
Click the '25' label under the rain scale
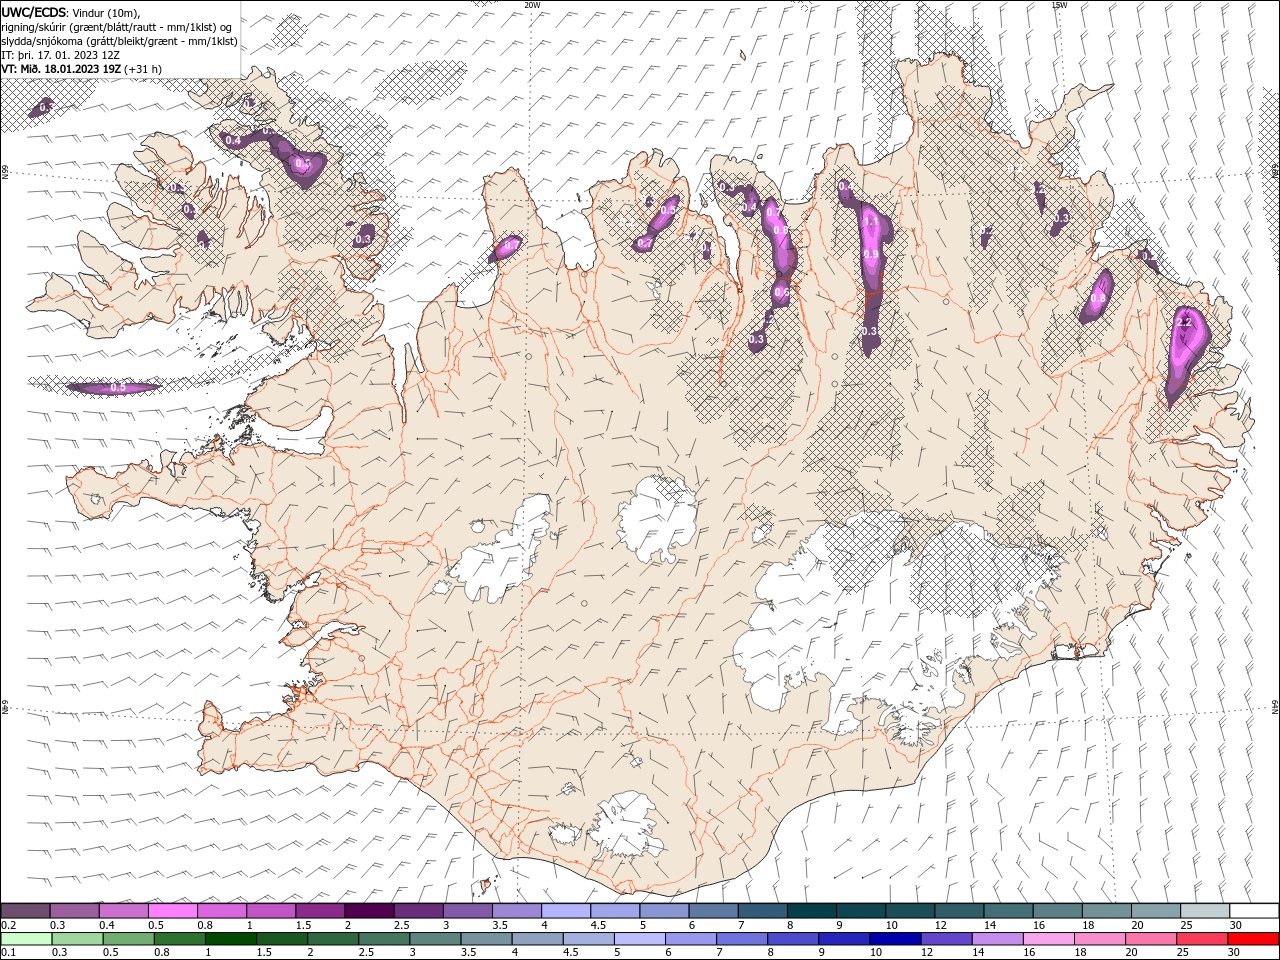1184,953
